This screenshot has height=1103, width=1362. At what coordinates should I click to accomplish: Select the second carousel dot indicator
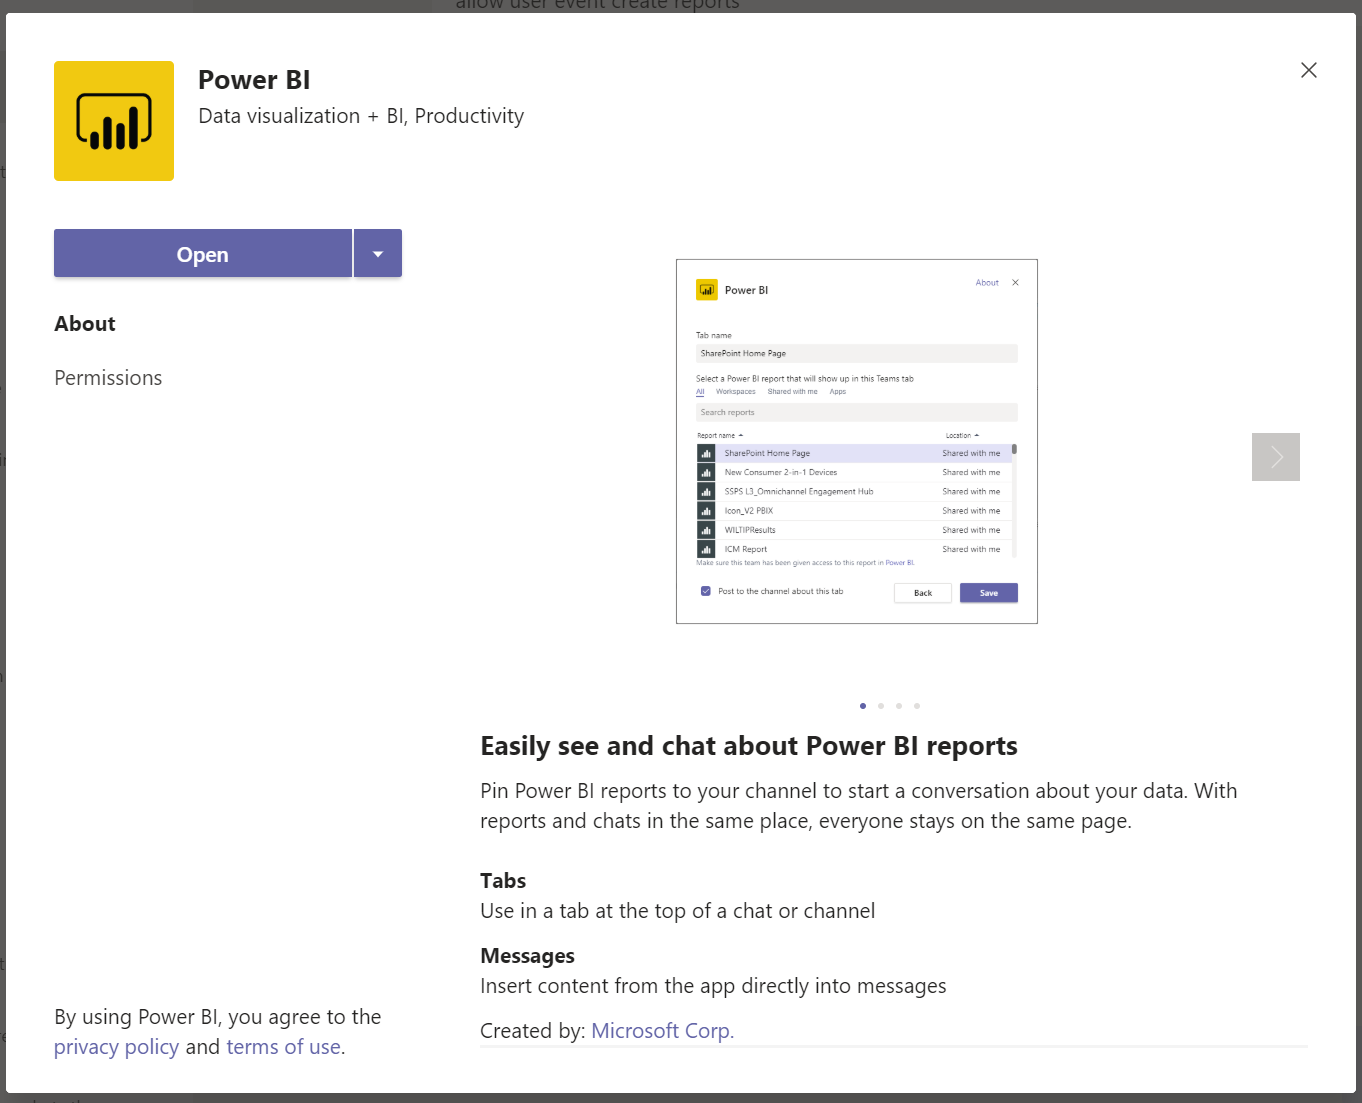(881, 706)
